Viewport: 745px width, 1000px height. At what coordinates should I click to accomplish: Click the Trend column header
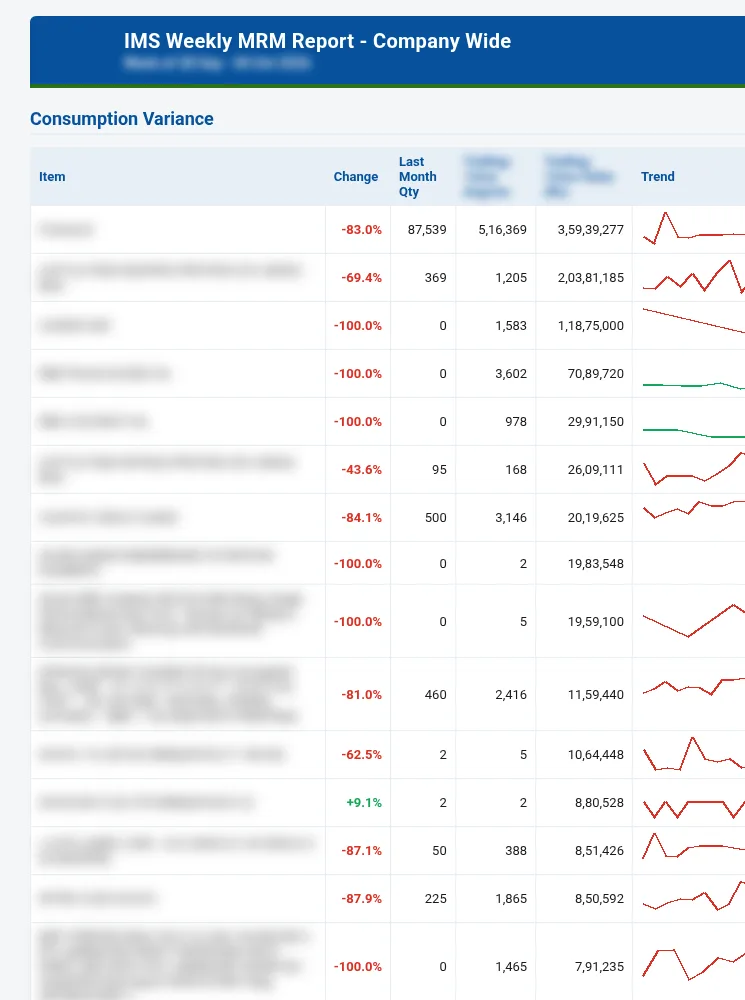pyautogui.click(x=658, y=177)
